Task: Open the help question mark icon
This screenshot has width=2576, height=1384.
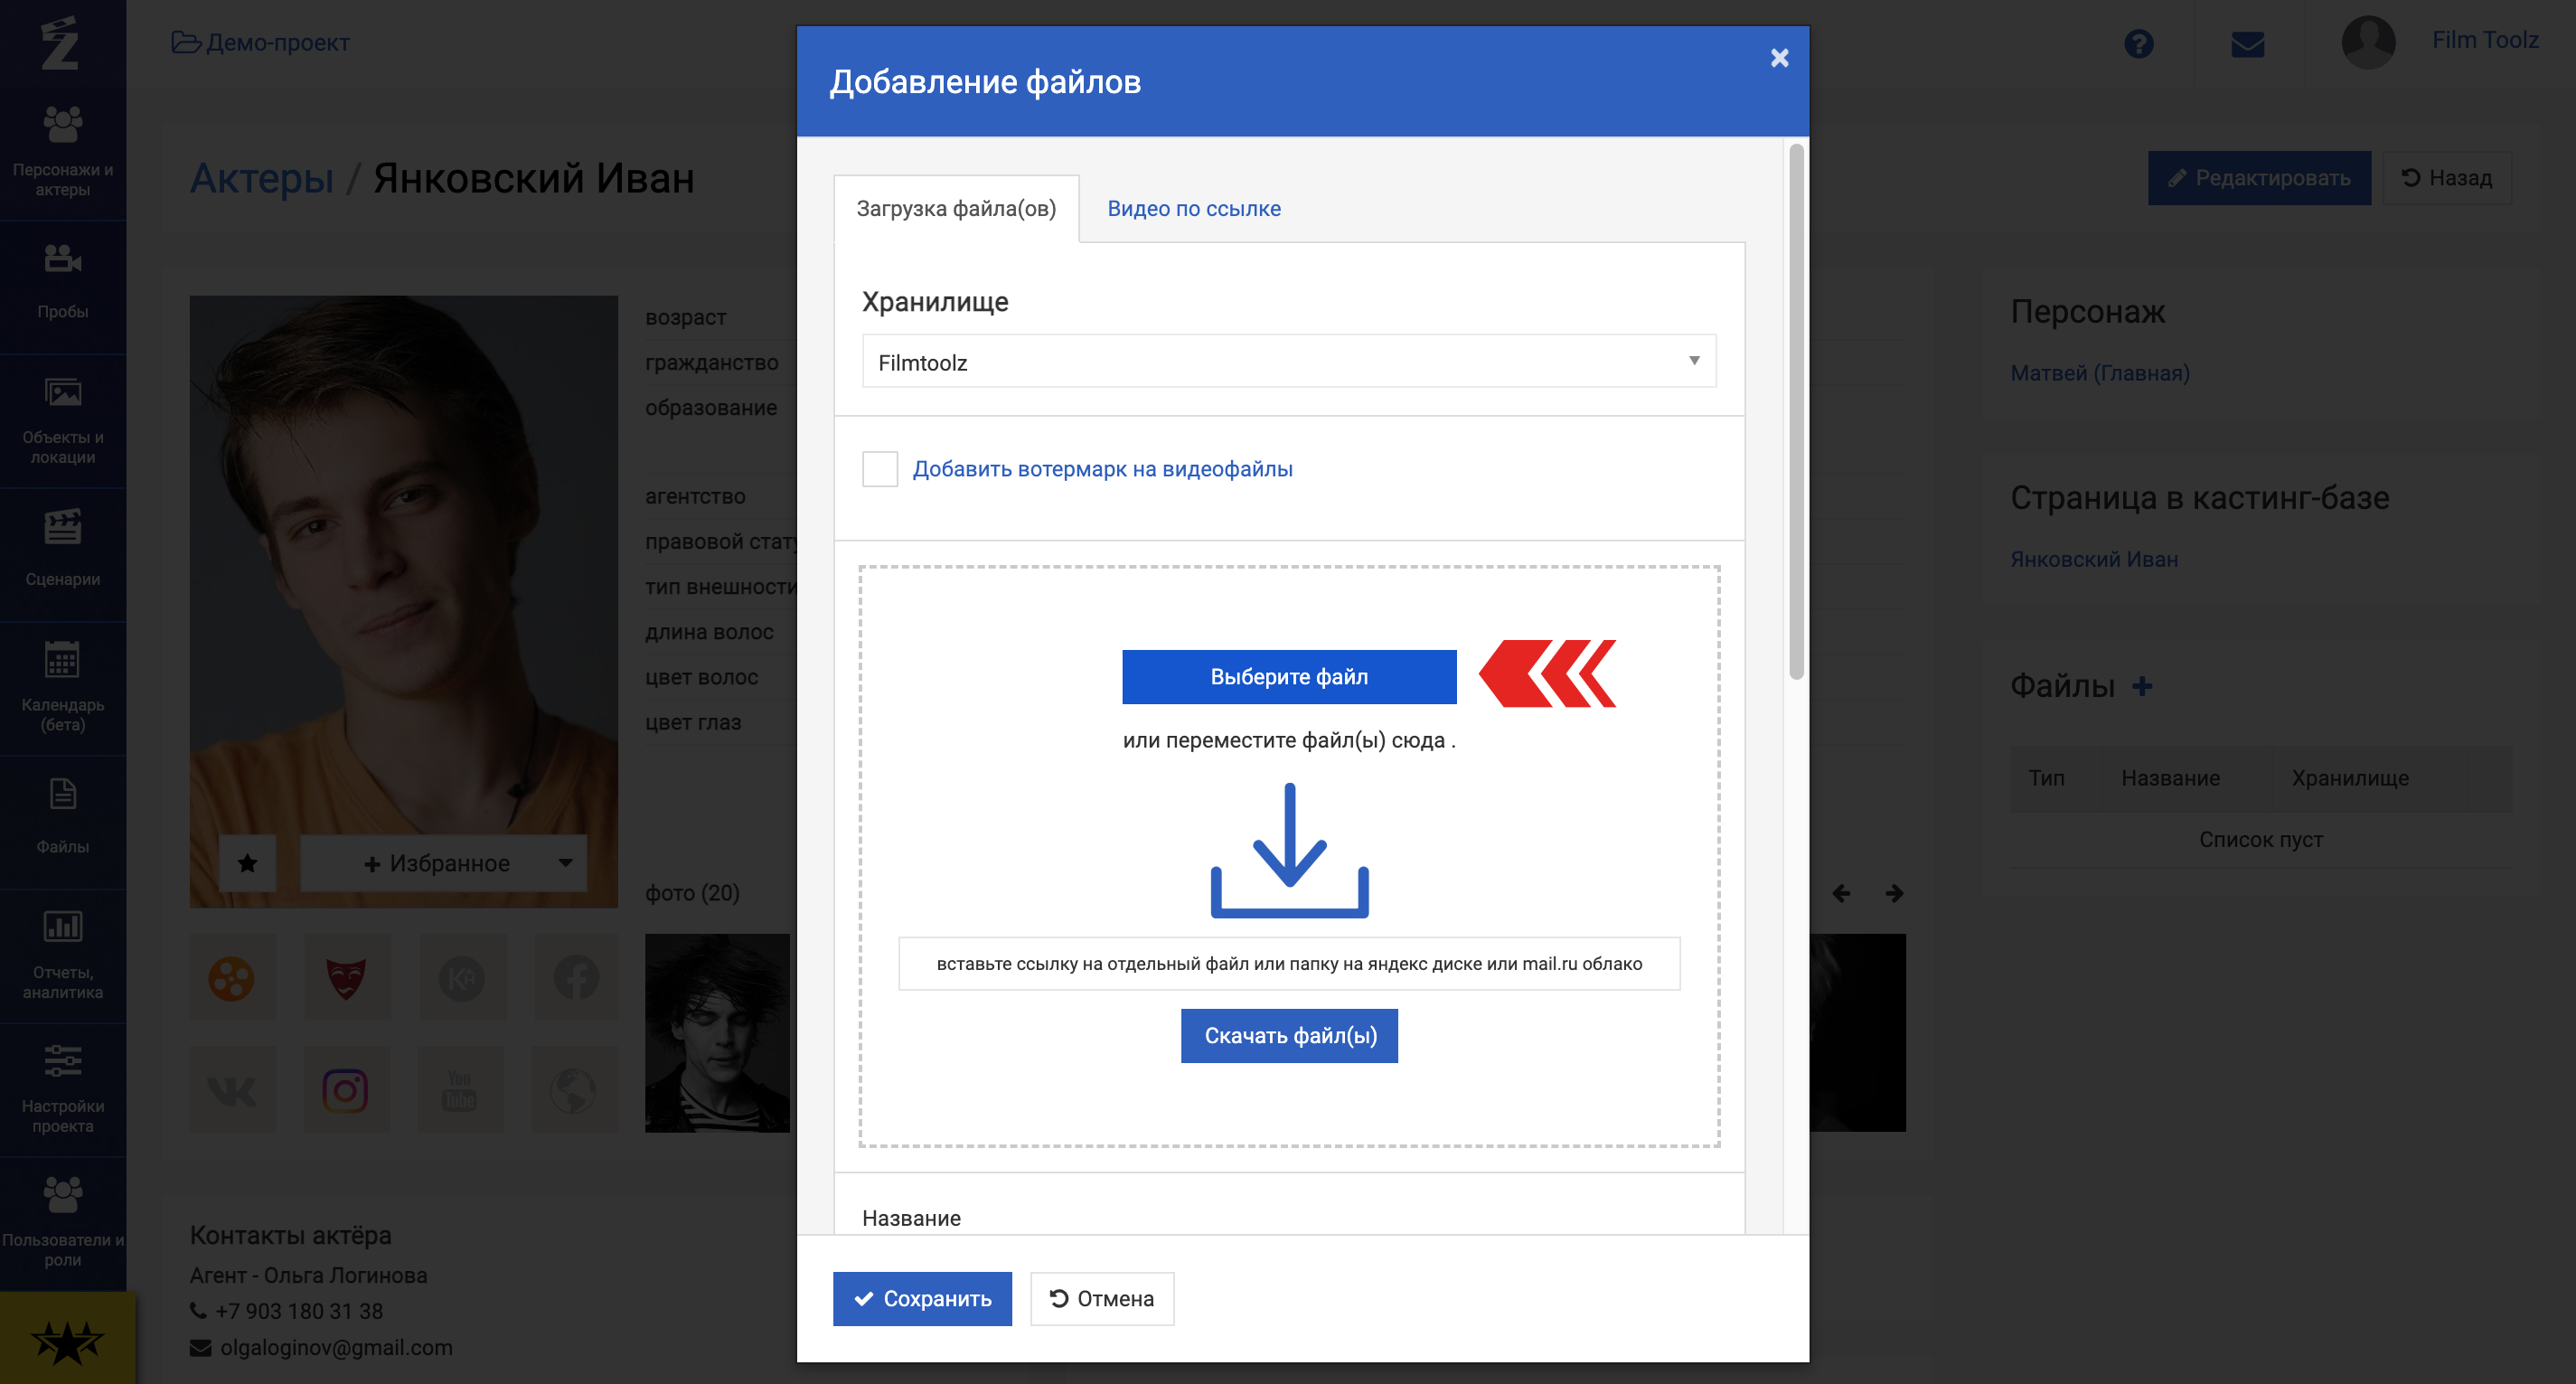Action: (2138, 44)
